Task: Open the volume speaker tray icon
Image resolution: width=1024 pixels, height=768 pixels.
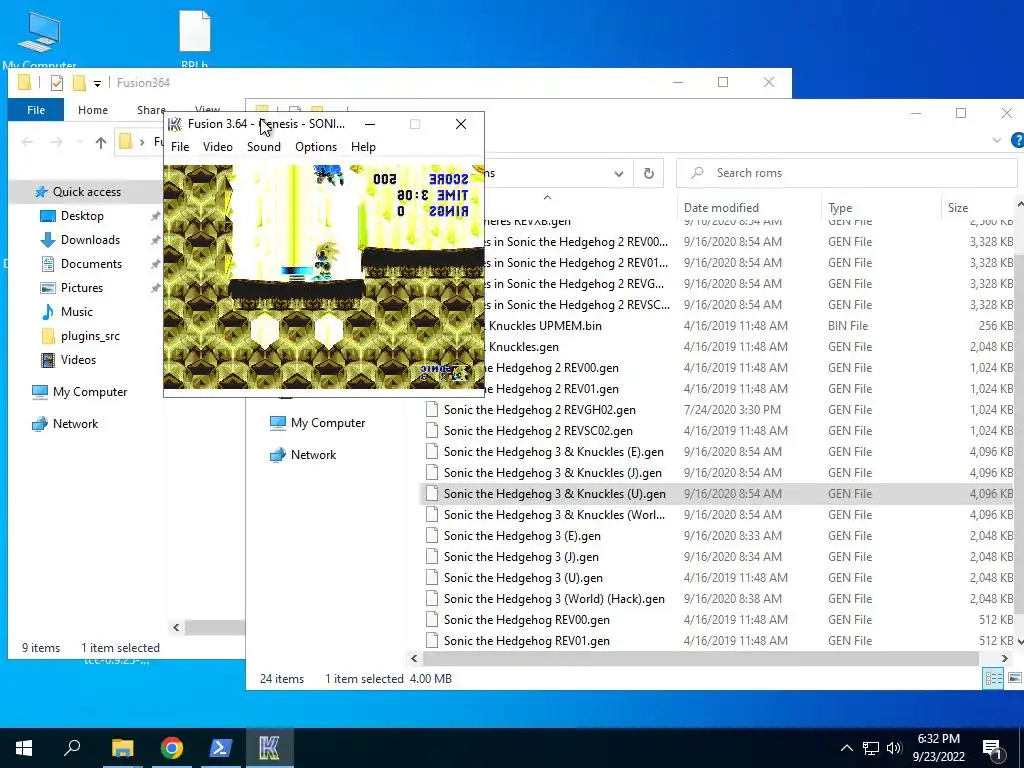Action: 894,748
